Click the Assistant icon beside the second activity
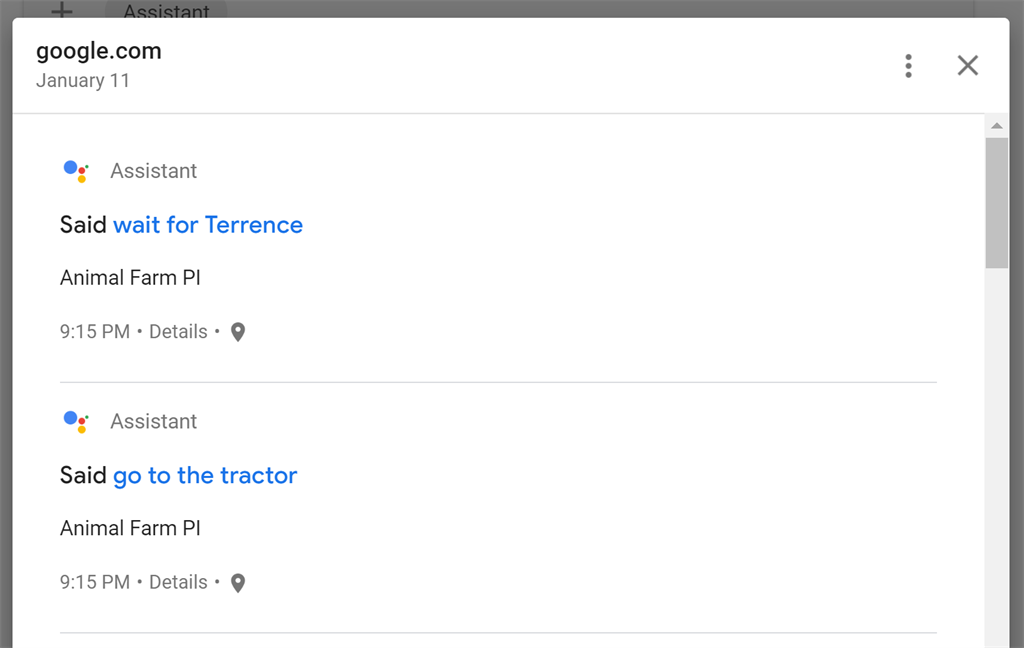The width and height of the screenshot is (1024, 648). point(74,421)
